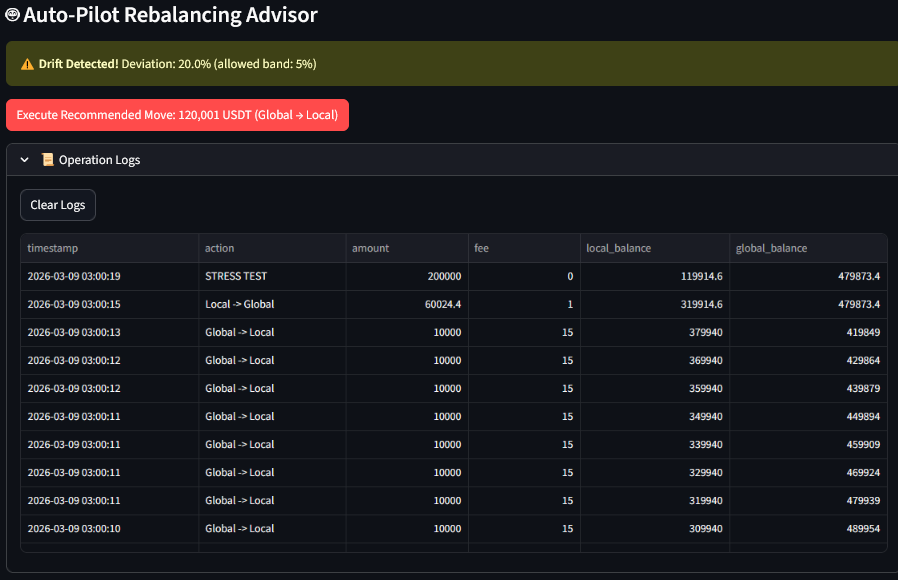The width and height of the screenshot is (898, 580).
Task: Click the warning triangle icon in drift alert
Action: 27,64
